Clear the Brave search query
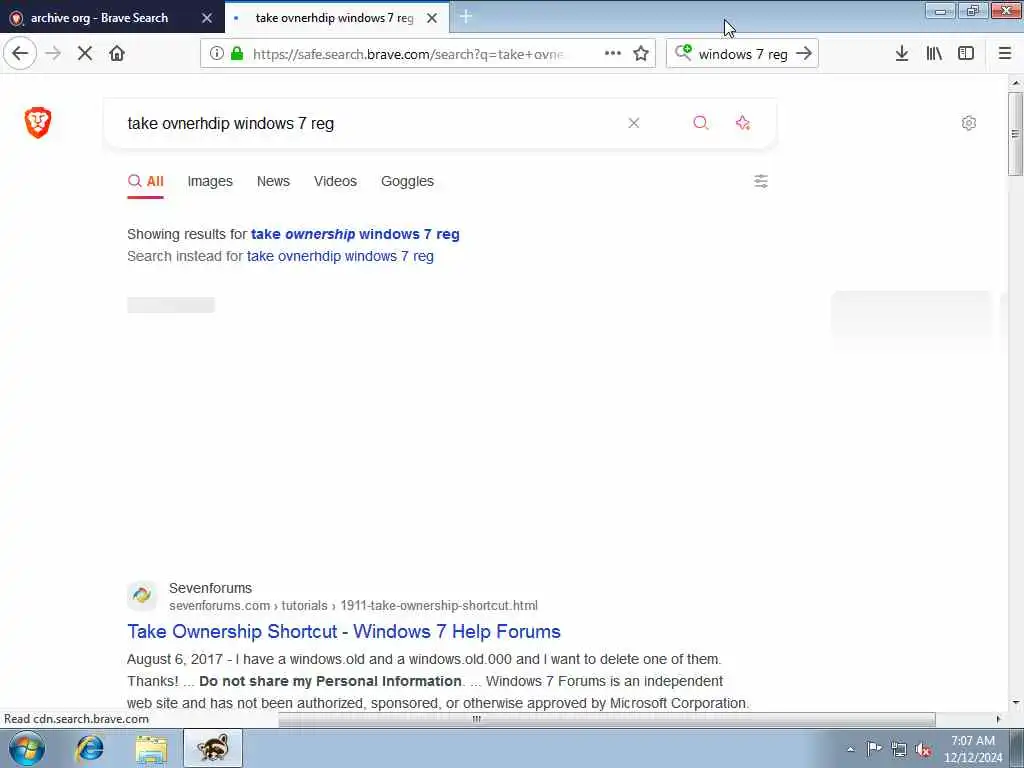 [x=633, y=123]
